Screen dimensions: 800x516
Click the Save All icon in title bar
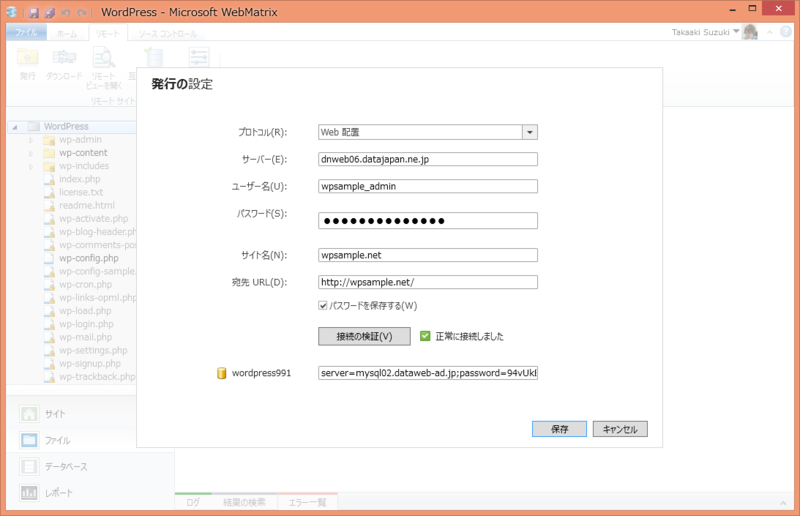pyautogui.click(x=49, y=12)
